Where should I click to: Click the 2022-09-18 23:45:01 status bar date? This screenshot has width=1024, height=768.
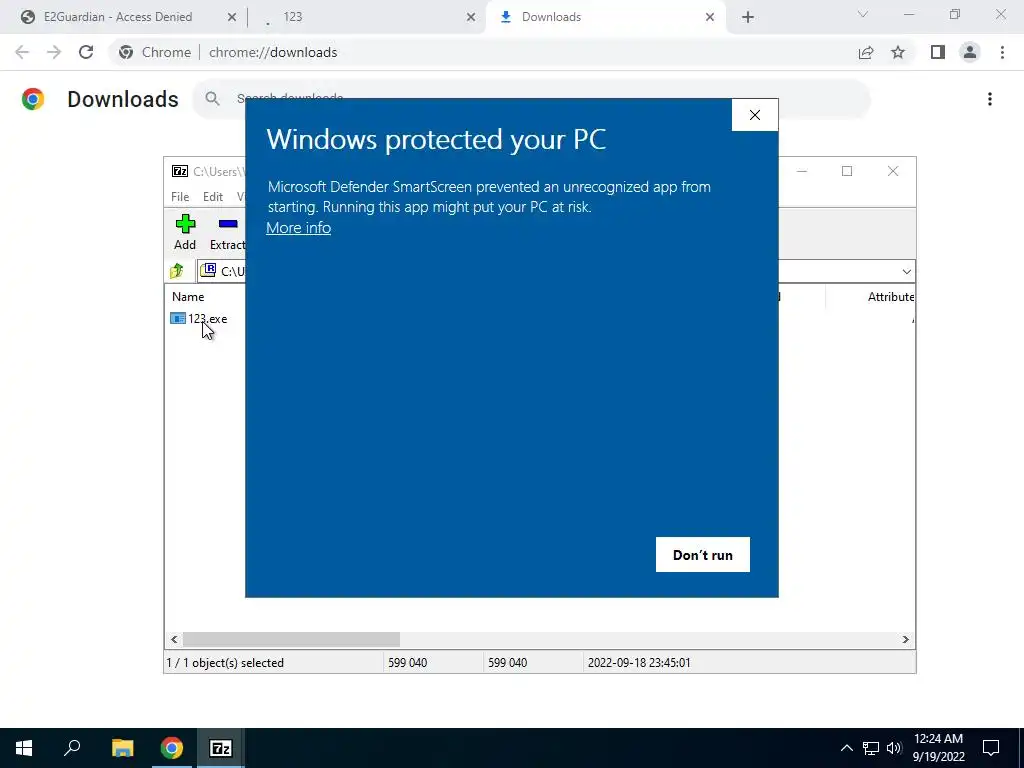point(639,663)
